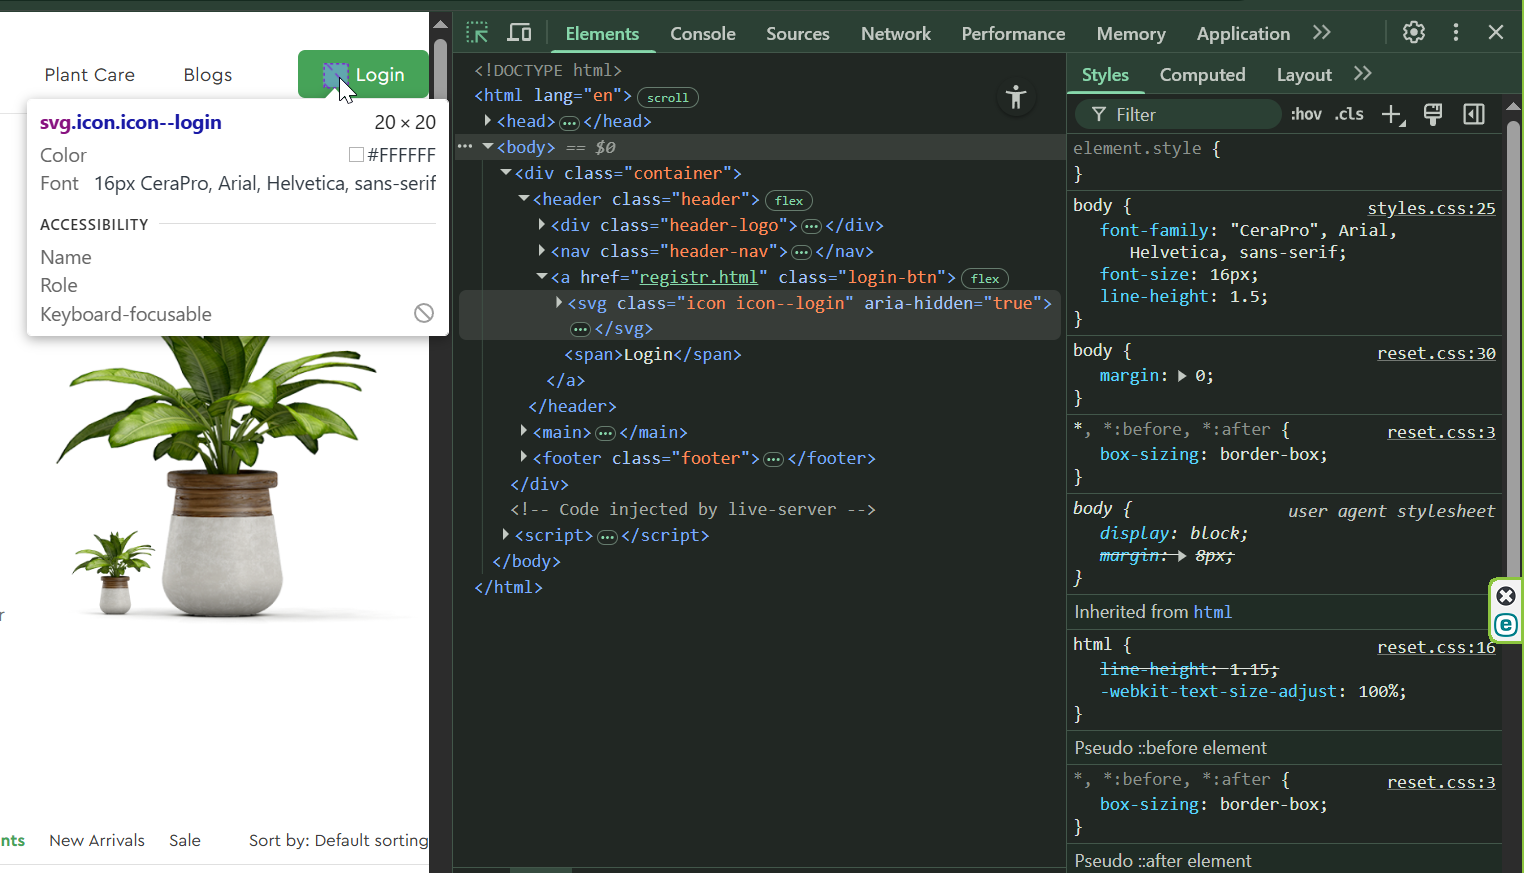
Task: Click the new style rule plus icon
Action: click(x=1392, y=115)
